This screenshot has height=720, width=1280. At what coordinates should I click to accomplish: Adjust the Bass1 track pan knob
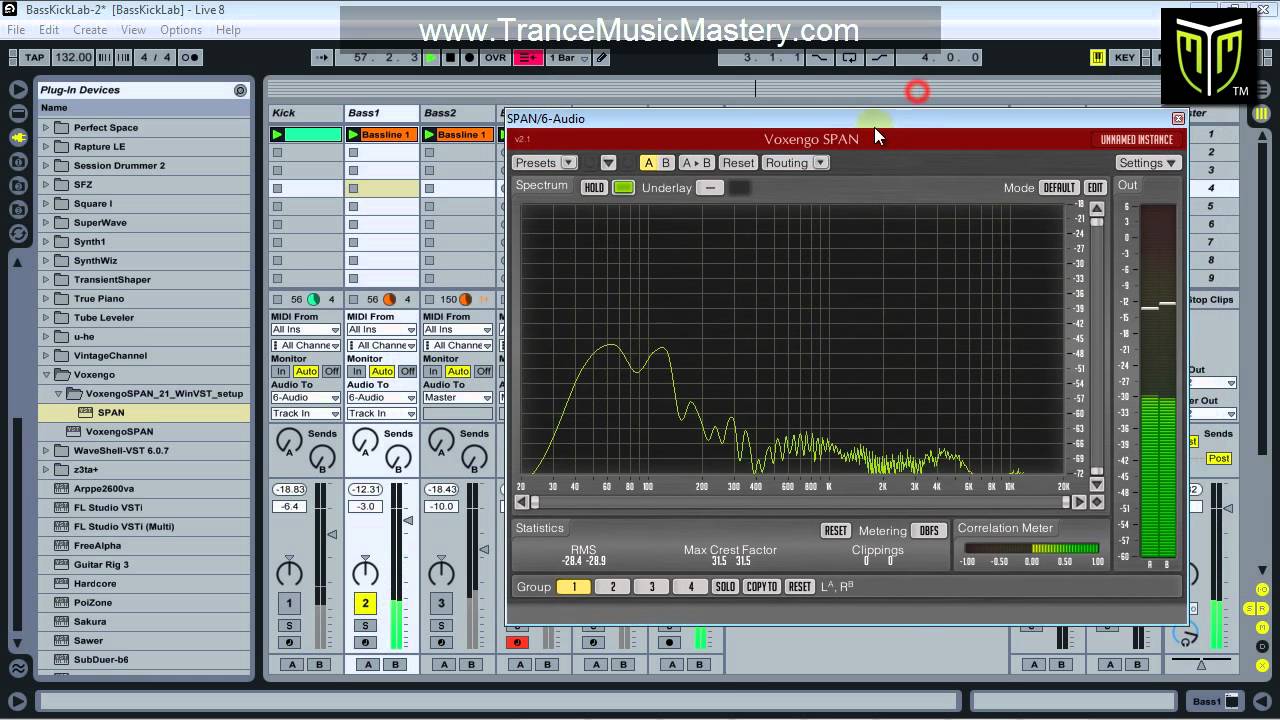point(365,573)
